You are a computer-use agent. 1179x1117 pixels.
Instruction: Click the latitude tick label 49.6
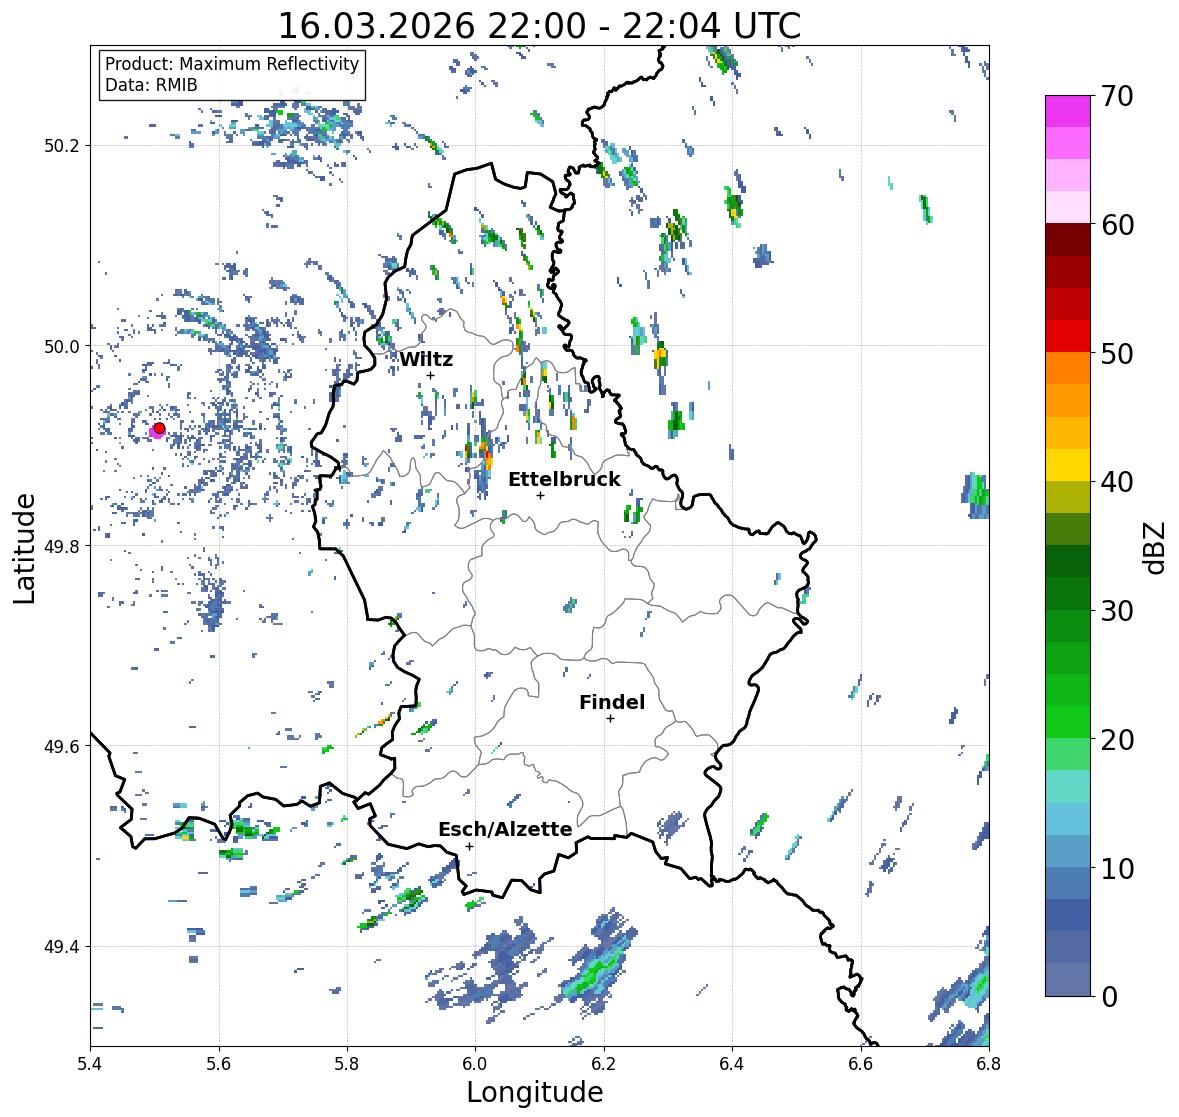click(62, 746)
